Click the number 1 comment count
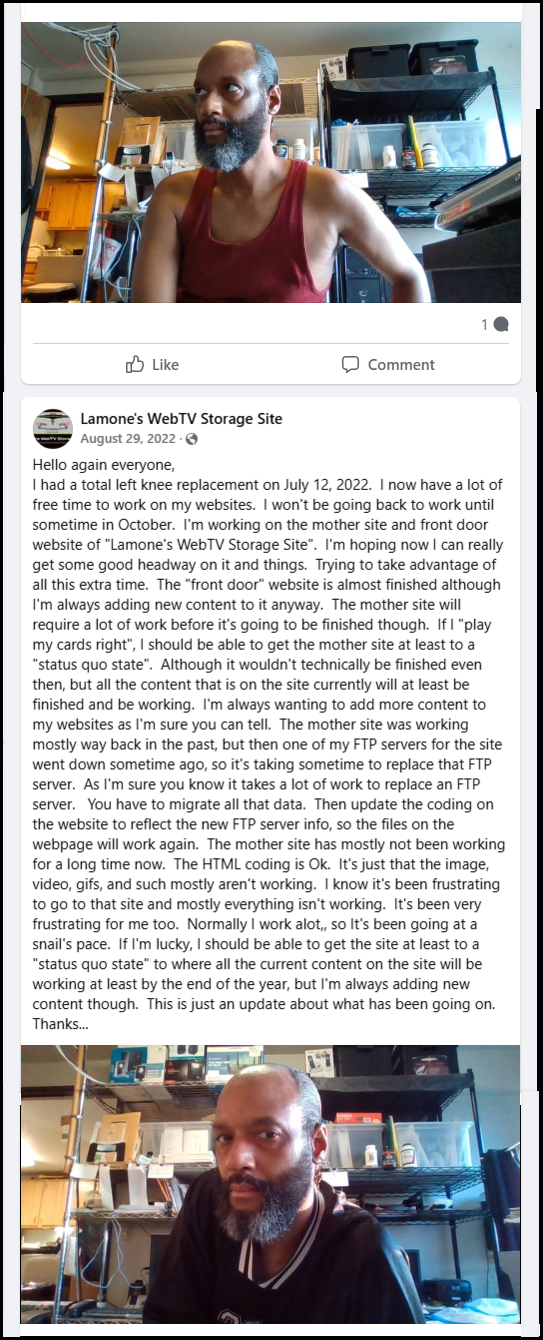This screenshot has height=1340, width=543. [x=485, y=324]
